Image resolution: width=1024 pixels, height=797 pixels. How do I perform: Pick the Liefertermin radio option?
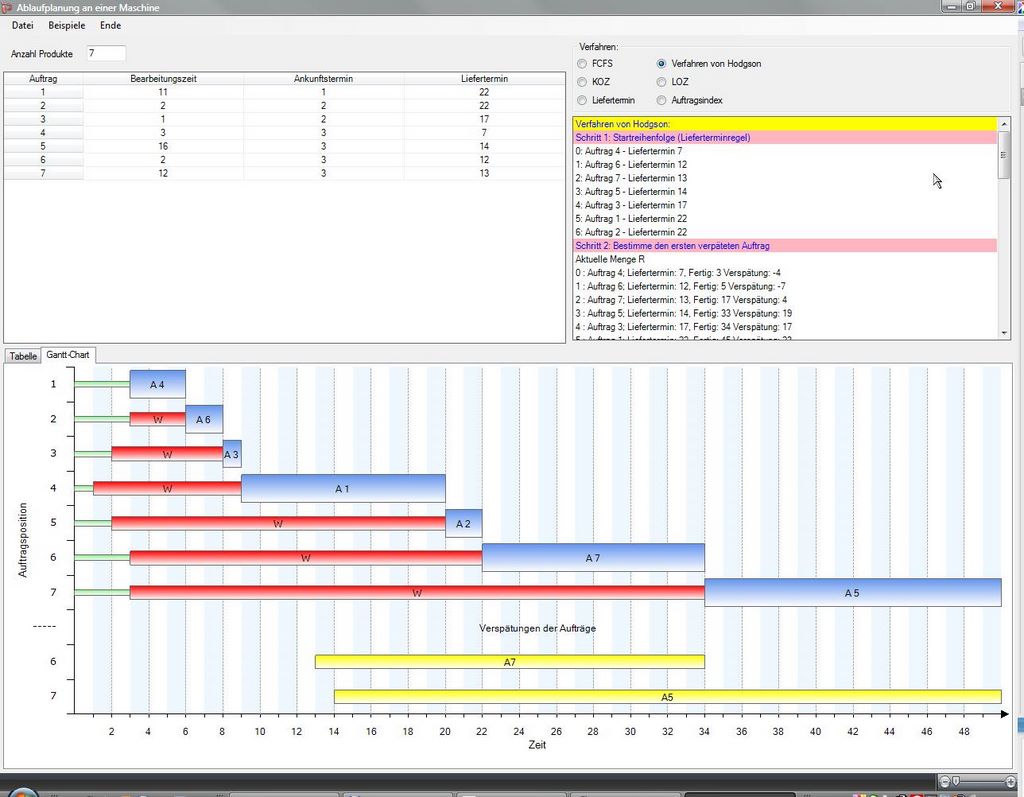(582, 100)
